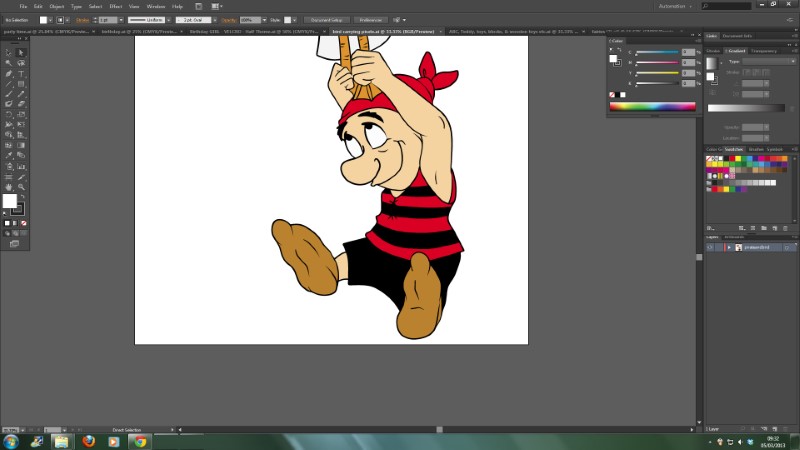Select the Zoom tool in the toolbox

[21, 187]
